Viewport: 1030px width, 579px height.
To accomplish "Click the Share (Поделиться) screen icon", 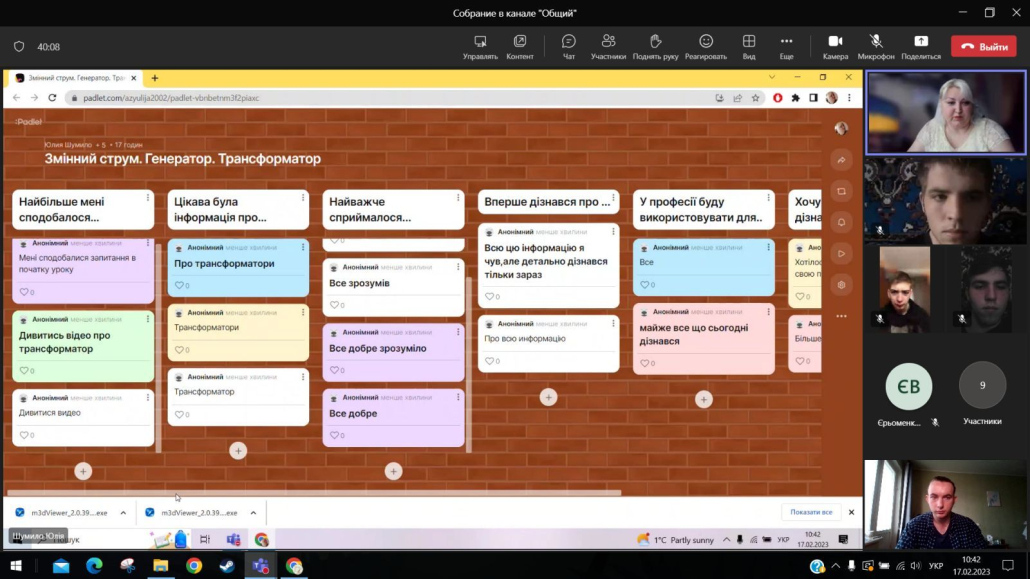I will click(920, 42).
